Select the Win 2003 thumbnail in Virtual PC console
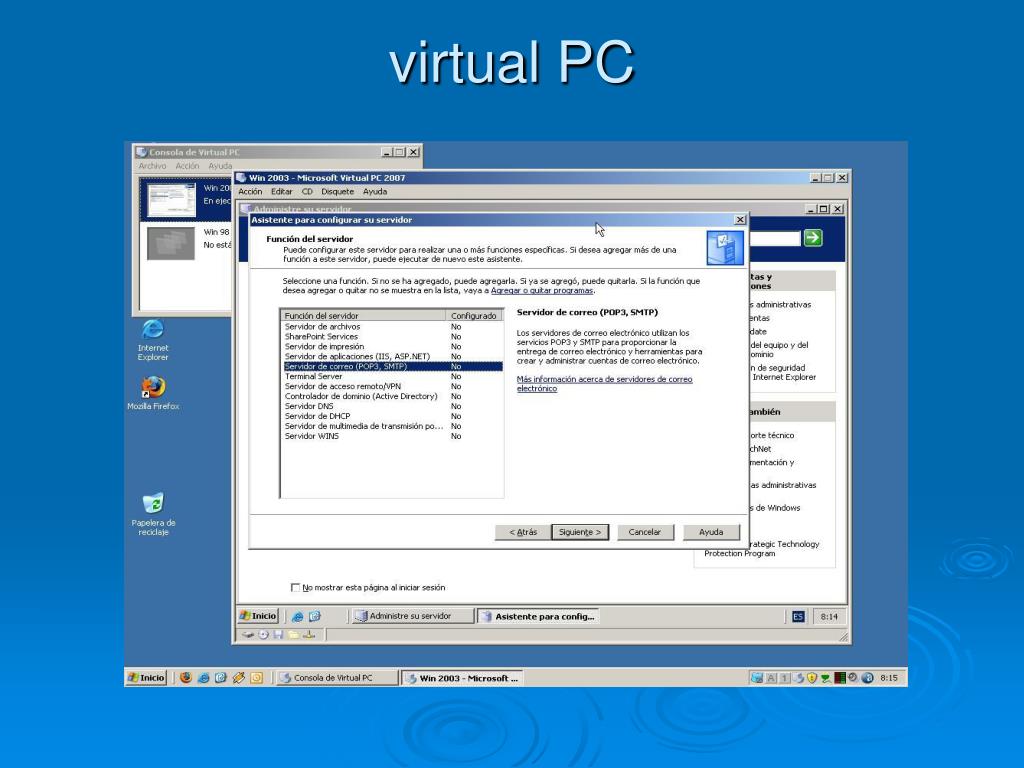Image resolution: width=1024 pixels, height=768 pixels. click(x=171, y=199)
